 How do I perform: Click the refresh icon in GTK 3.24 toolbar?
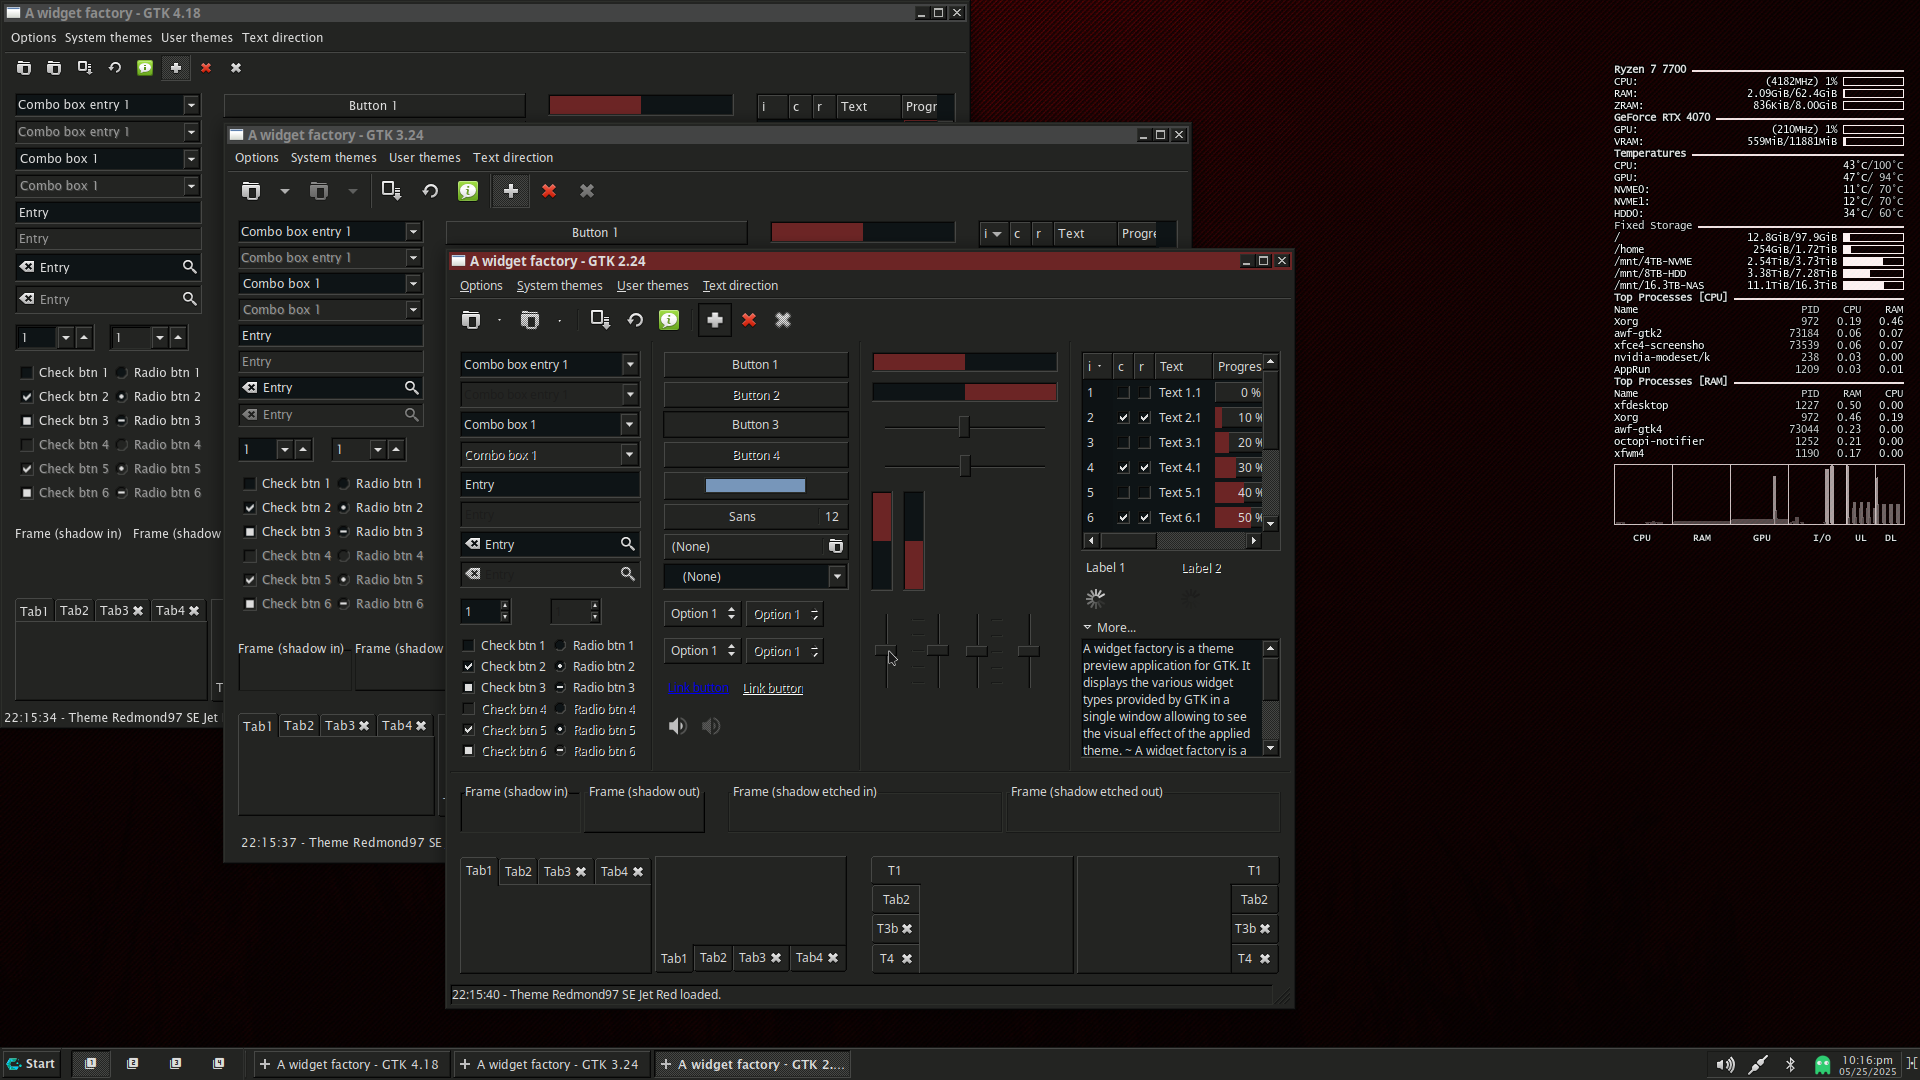coord(430,191)
